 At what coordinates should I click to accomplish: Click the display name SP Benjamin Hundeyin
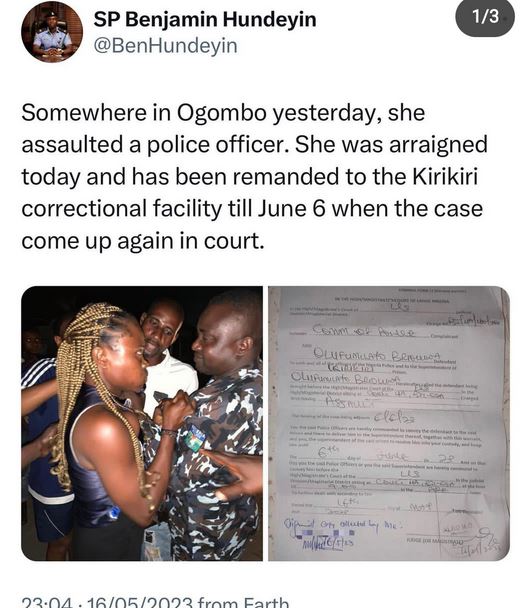click(x=205, y=19)
